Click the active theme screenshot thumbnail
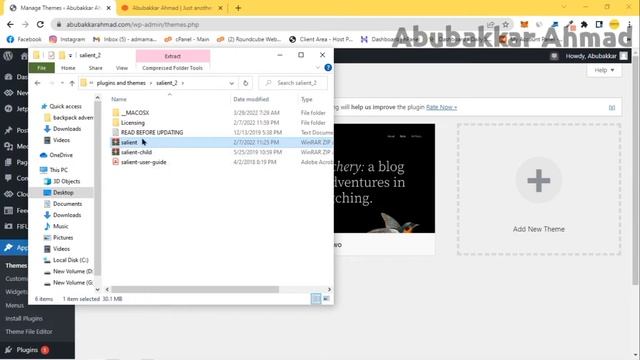Viewport: 640px width, 360px height. (384, 178)
